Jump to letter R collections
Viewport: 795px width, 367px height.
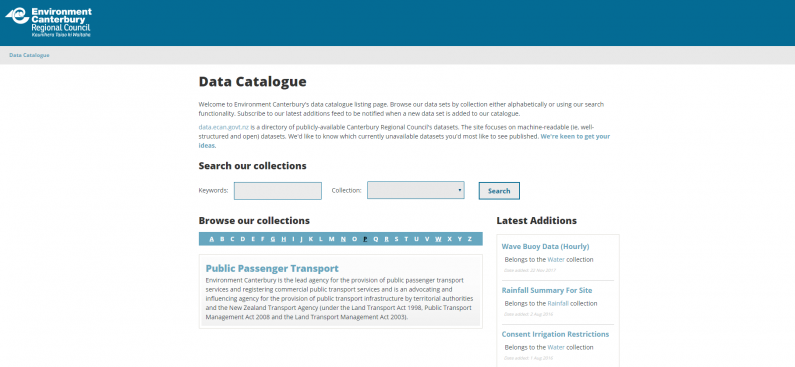coord(386,239)
